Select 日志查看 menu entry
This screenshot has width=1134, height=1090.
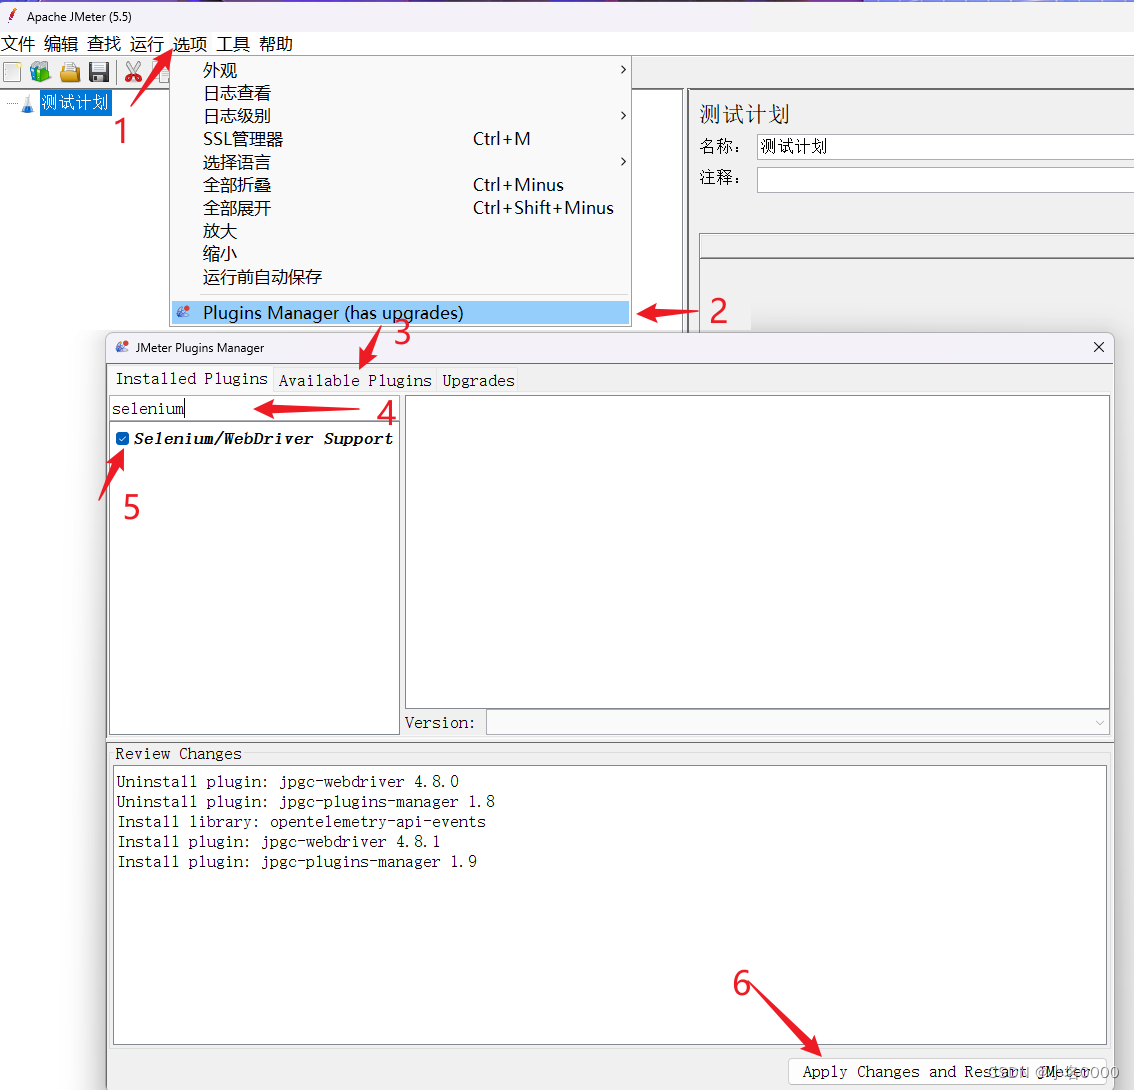400,93
